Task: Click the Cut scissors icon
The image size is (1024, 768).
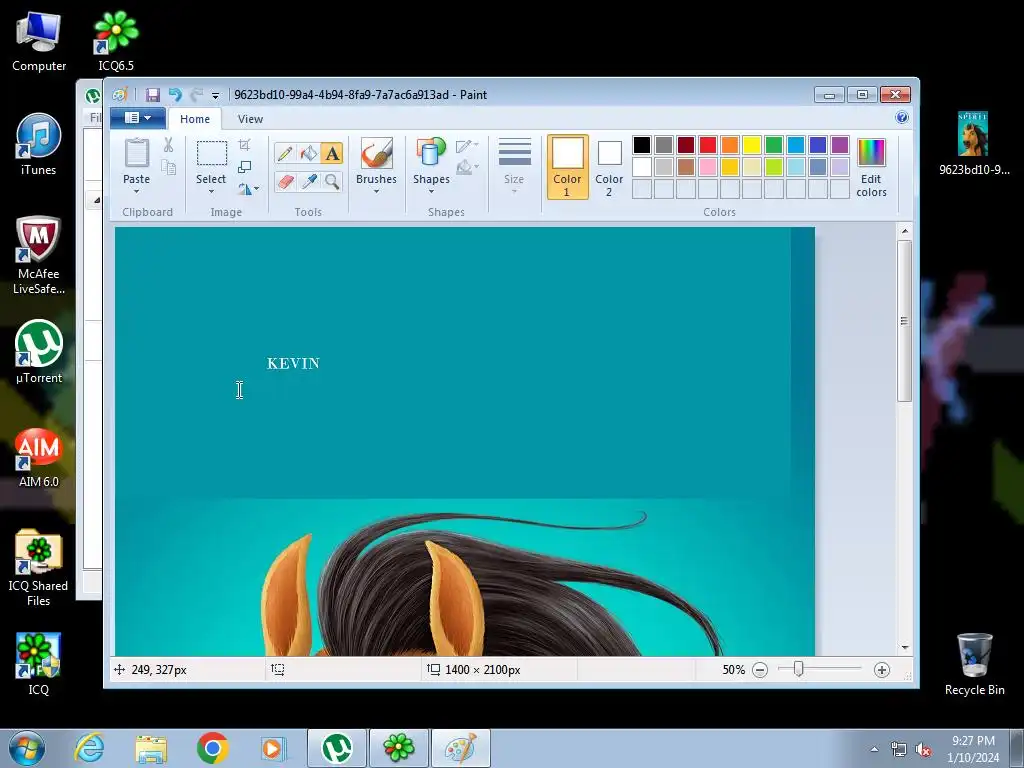Action: (168, 145)
